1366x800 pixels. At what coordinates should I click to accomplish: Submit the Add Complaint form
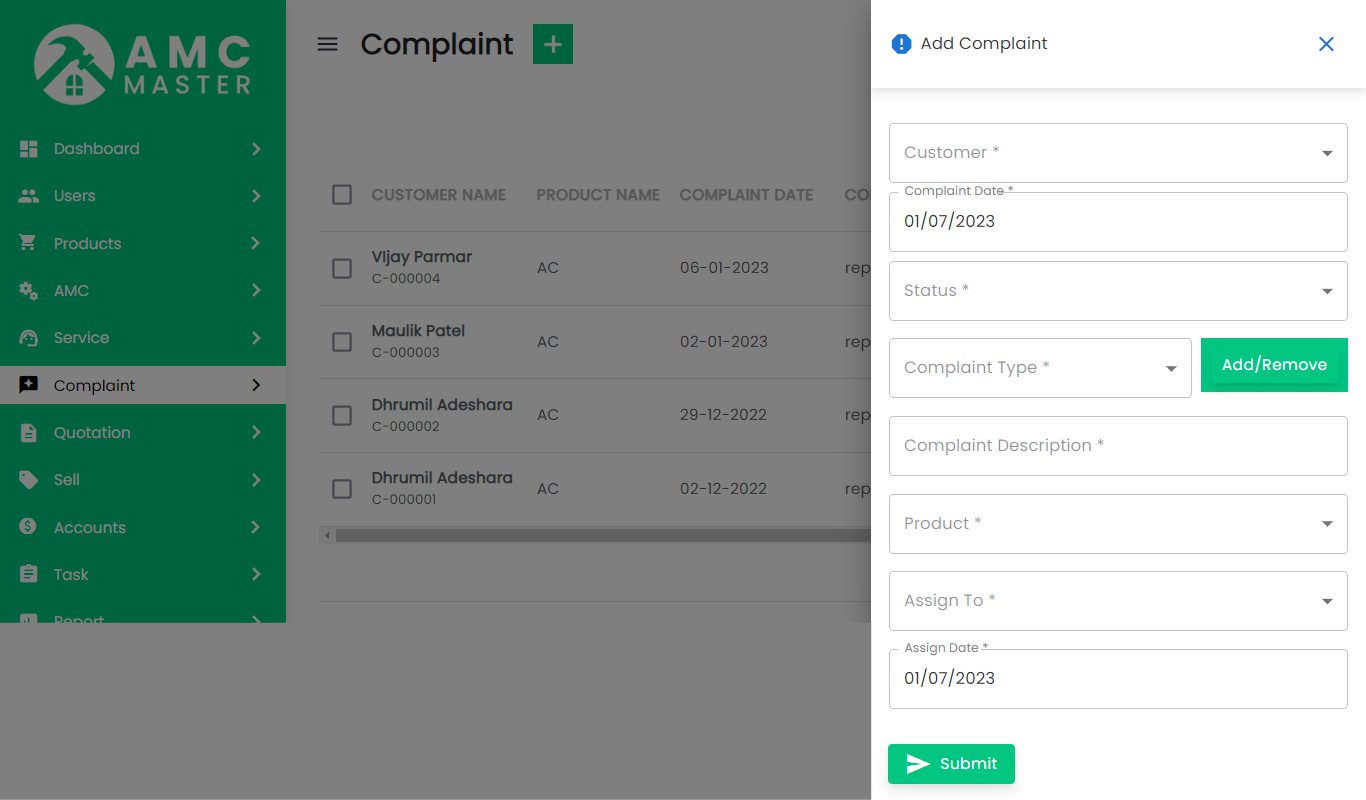pyautogui.click(x=951, y=763)
